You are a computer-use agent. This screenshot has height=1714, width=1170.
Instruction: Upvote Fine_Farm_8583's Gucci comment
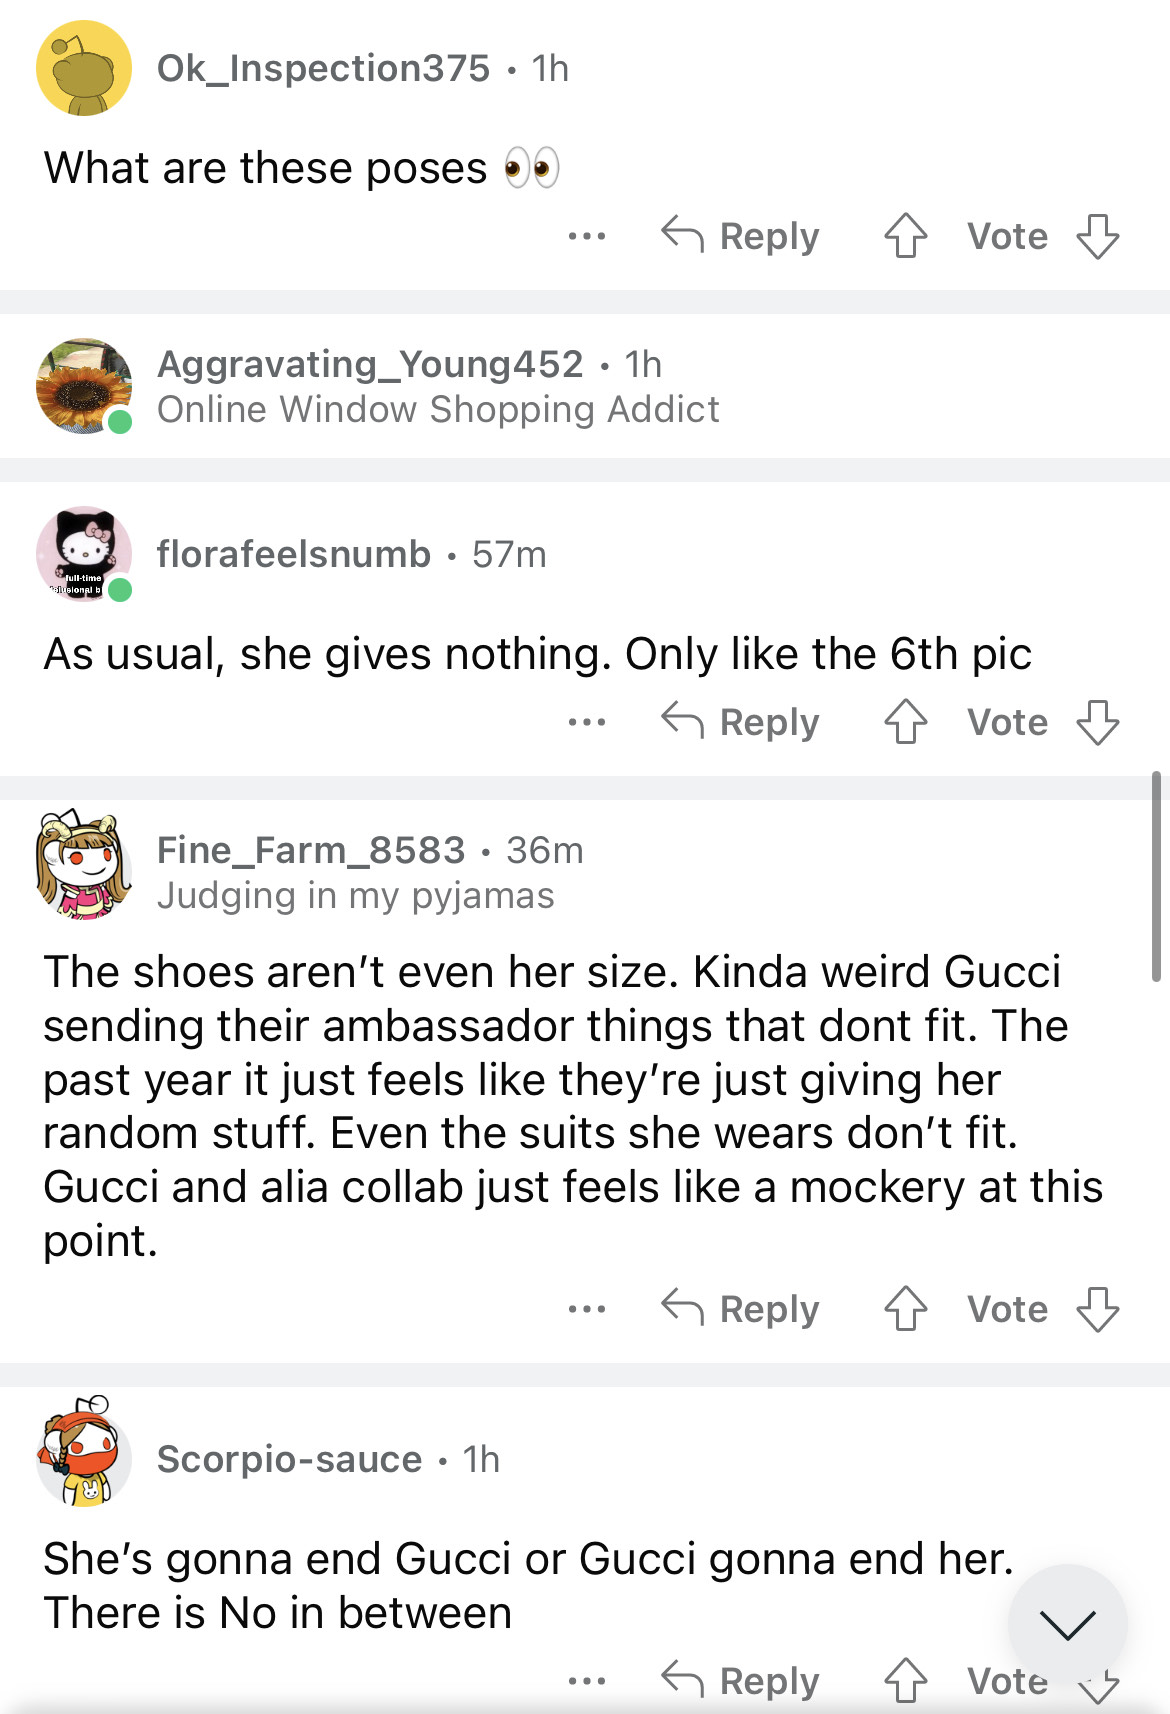pyautogui.click(x=905, y=1309)
